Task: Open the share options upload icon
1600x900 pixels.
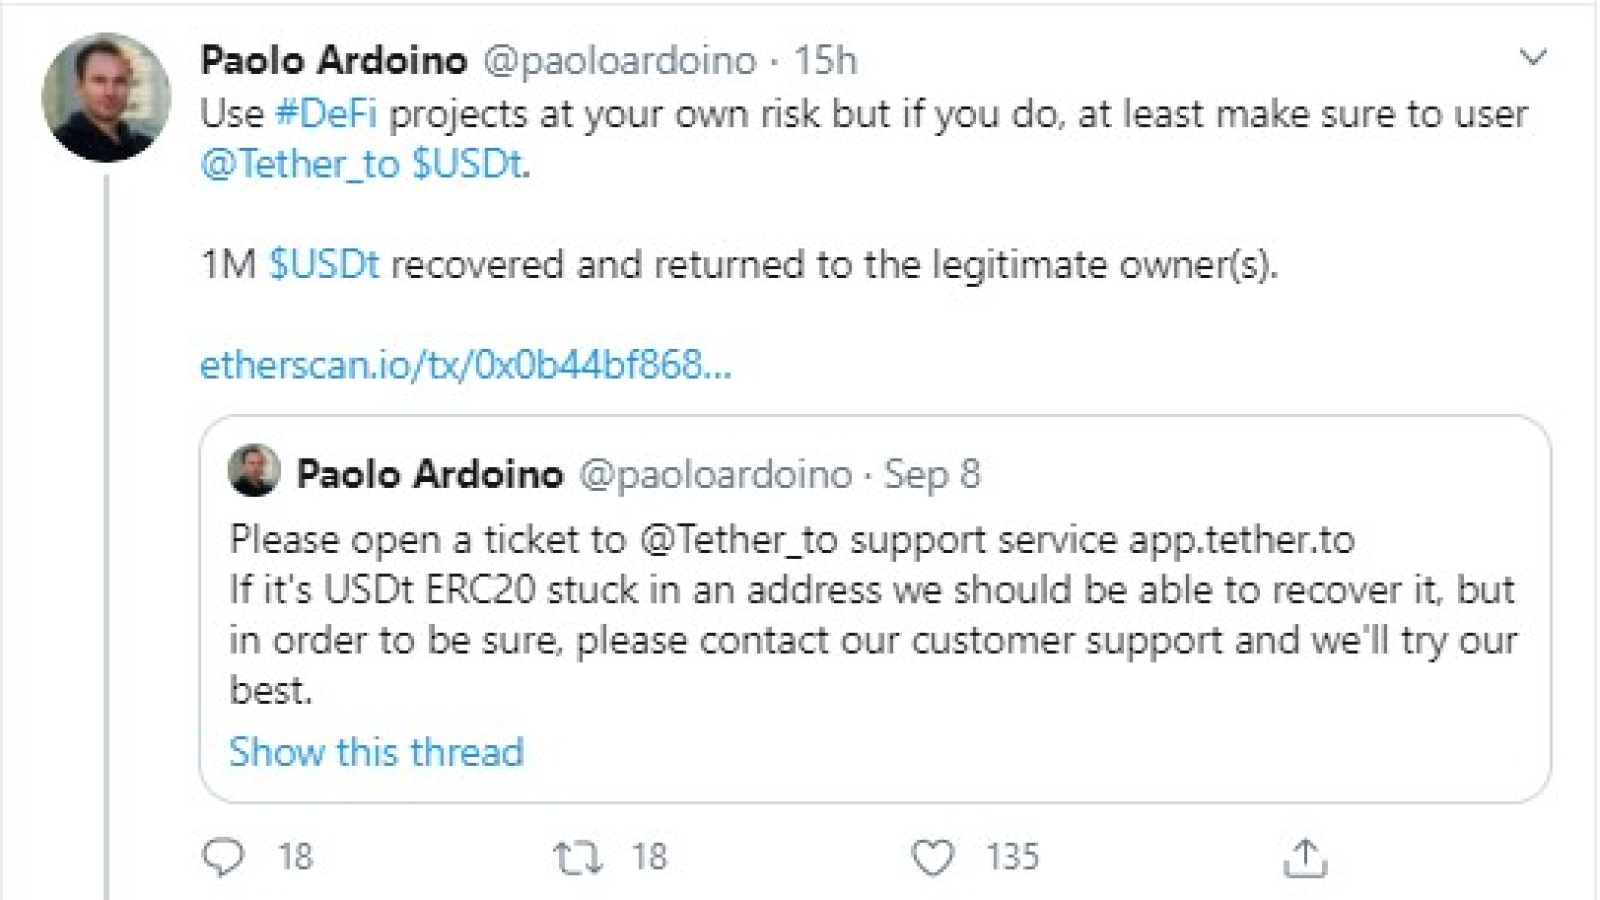Action: (1305, 858)
